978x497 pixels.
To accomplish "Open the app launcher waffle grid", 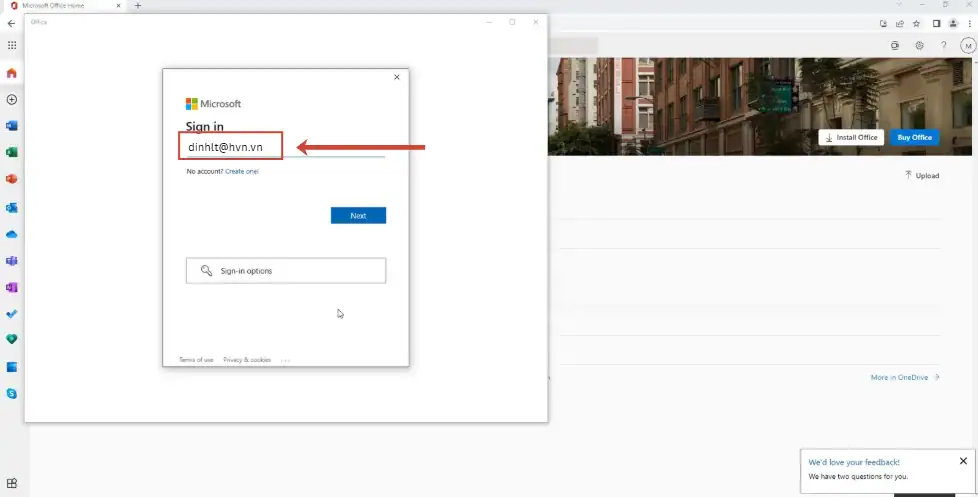I will coord(12,46).
